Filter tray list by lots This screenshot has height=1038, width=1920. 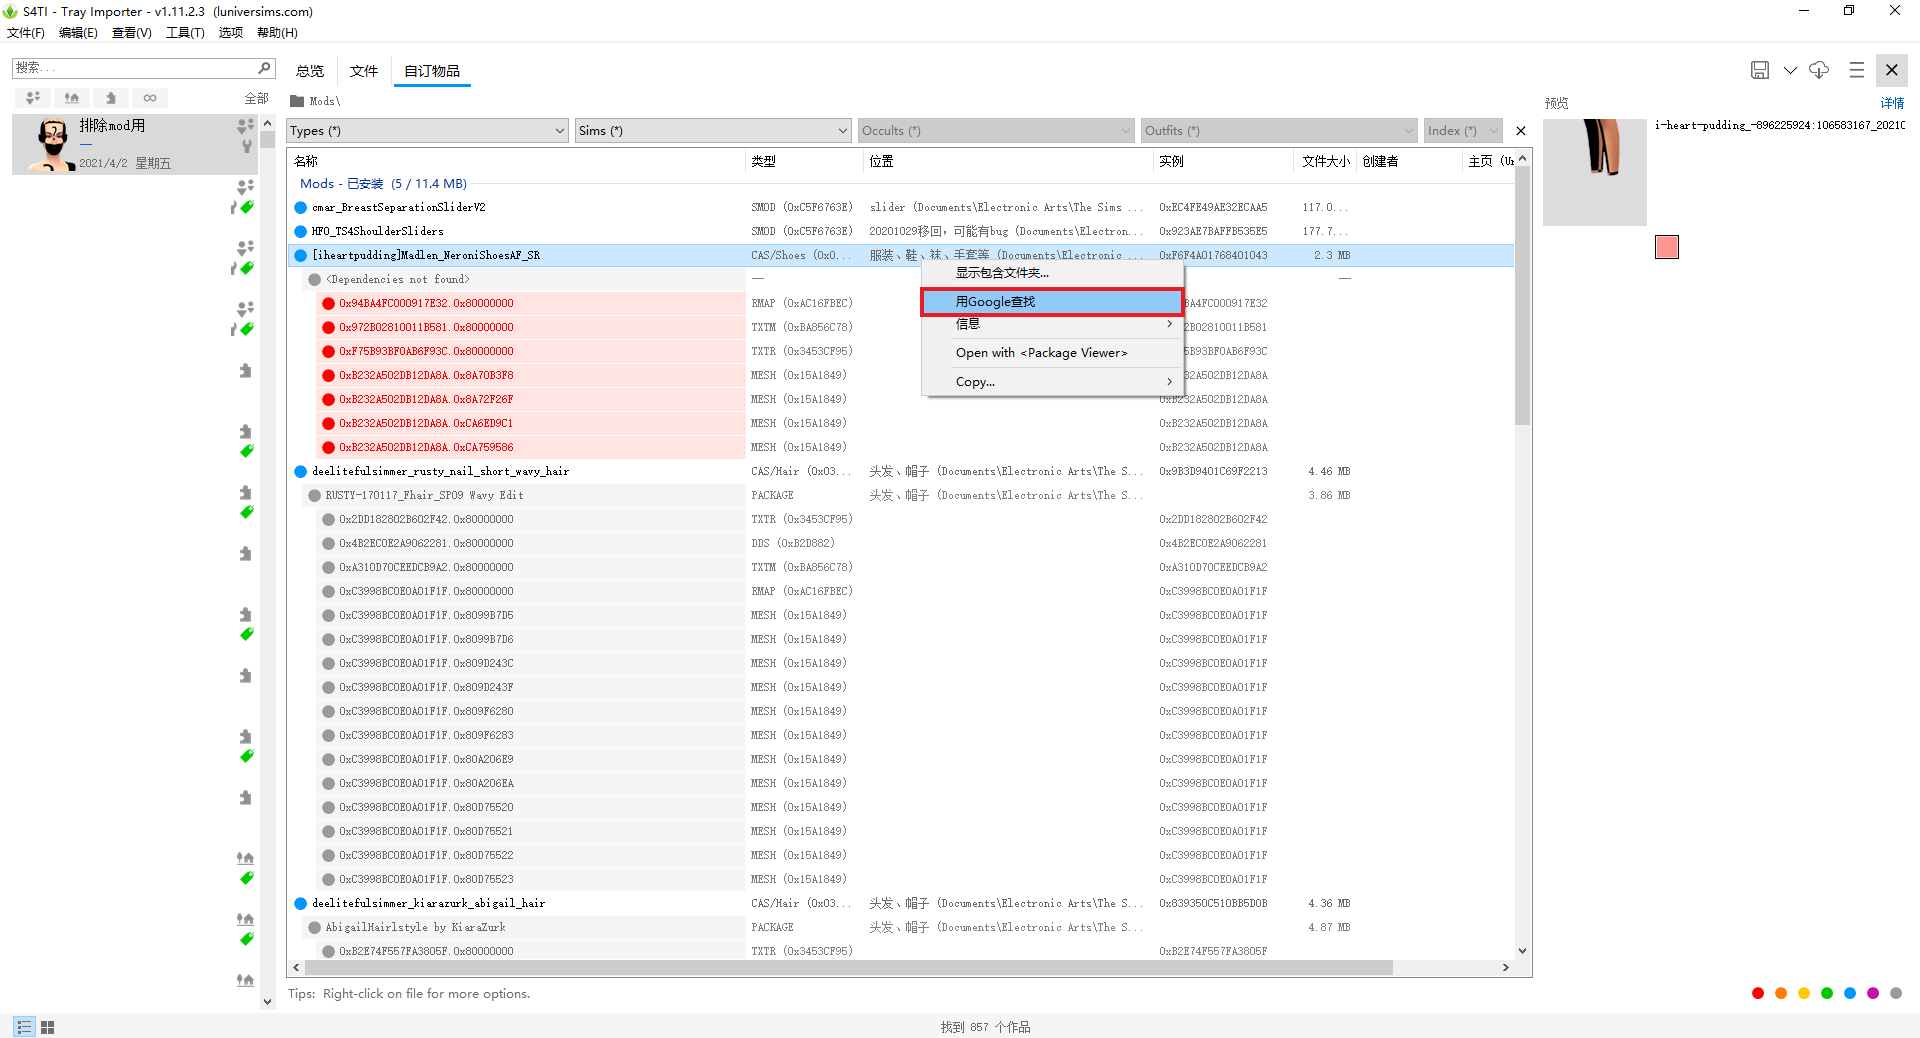point(72,98)
